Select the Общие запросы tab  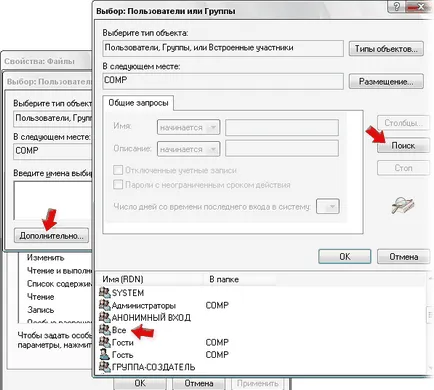click(x=138, y=103)
